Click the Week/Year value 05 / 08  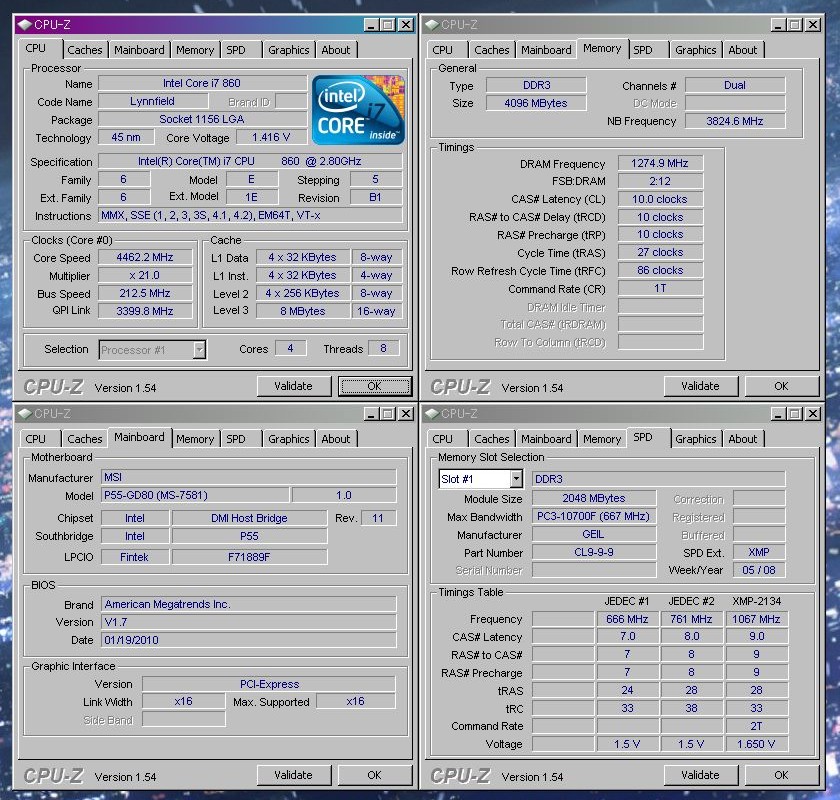[x=759, y=570]
